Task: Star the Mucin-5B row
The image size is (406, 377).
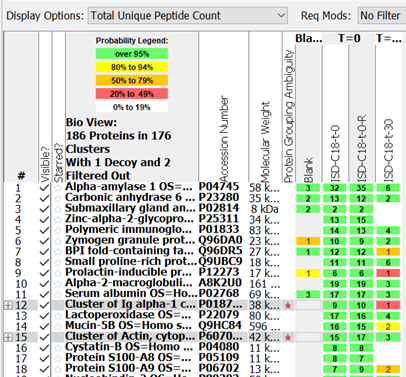Action: click(x=58, y=326)
